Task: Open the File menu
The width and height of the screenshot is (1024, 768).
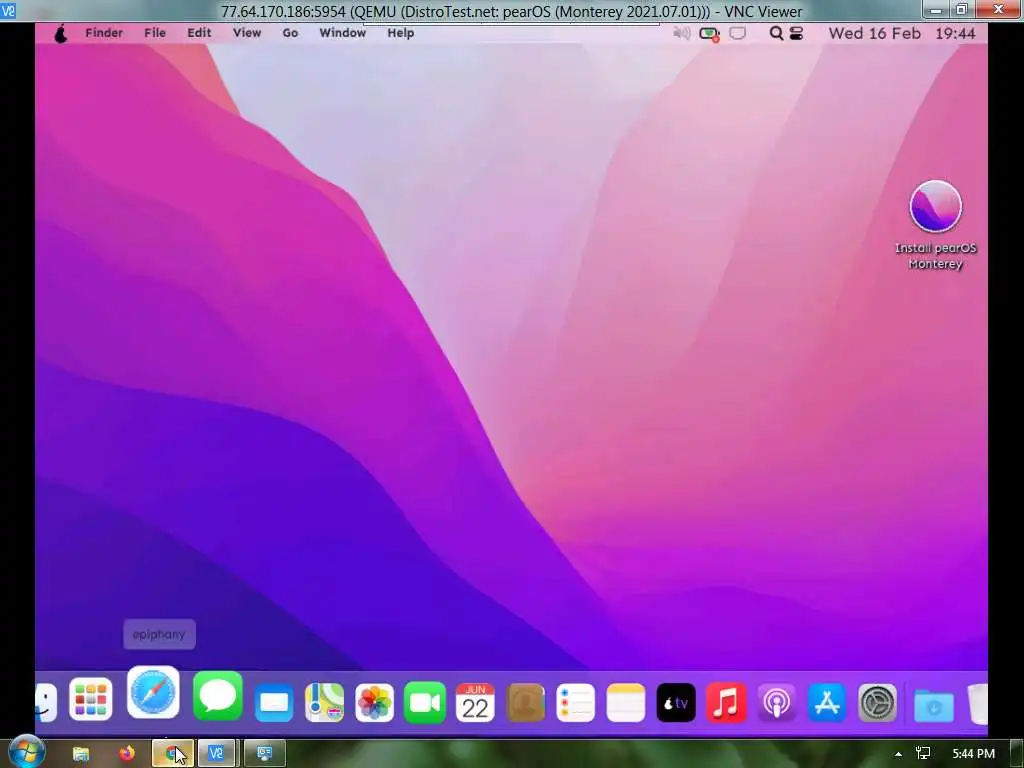Action: (155, 33)
